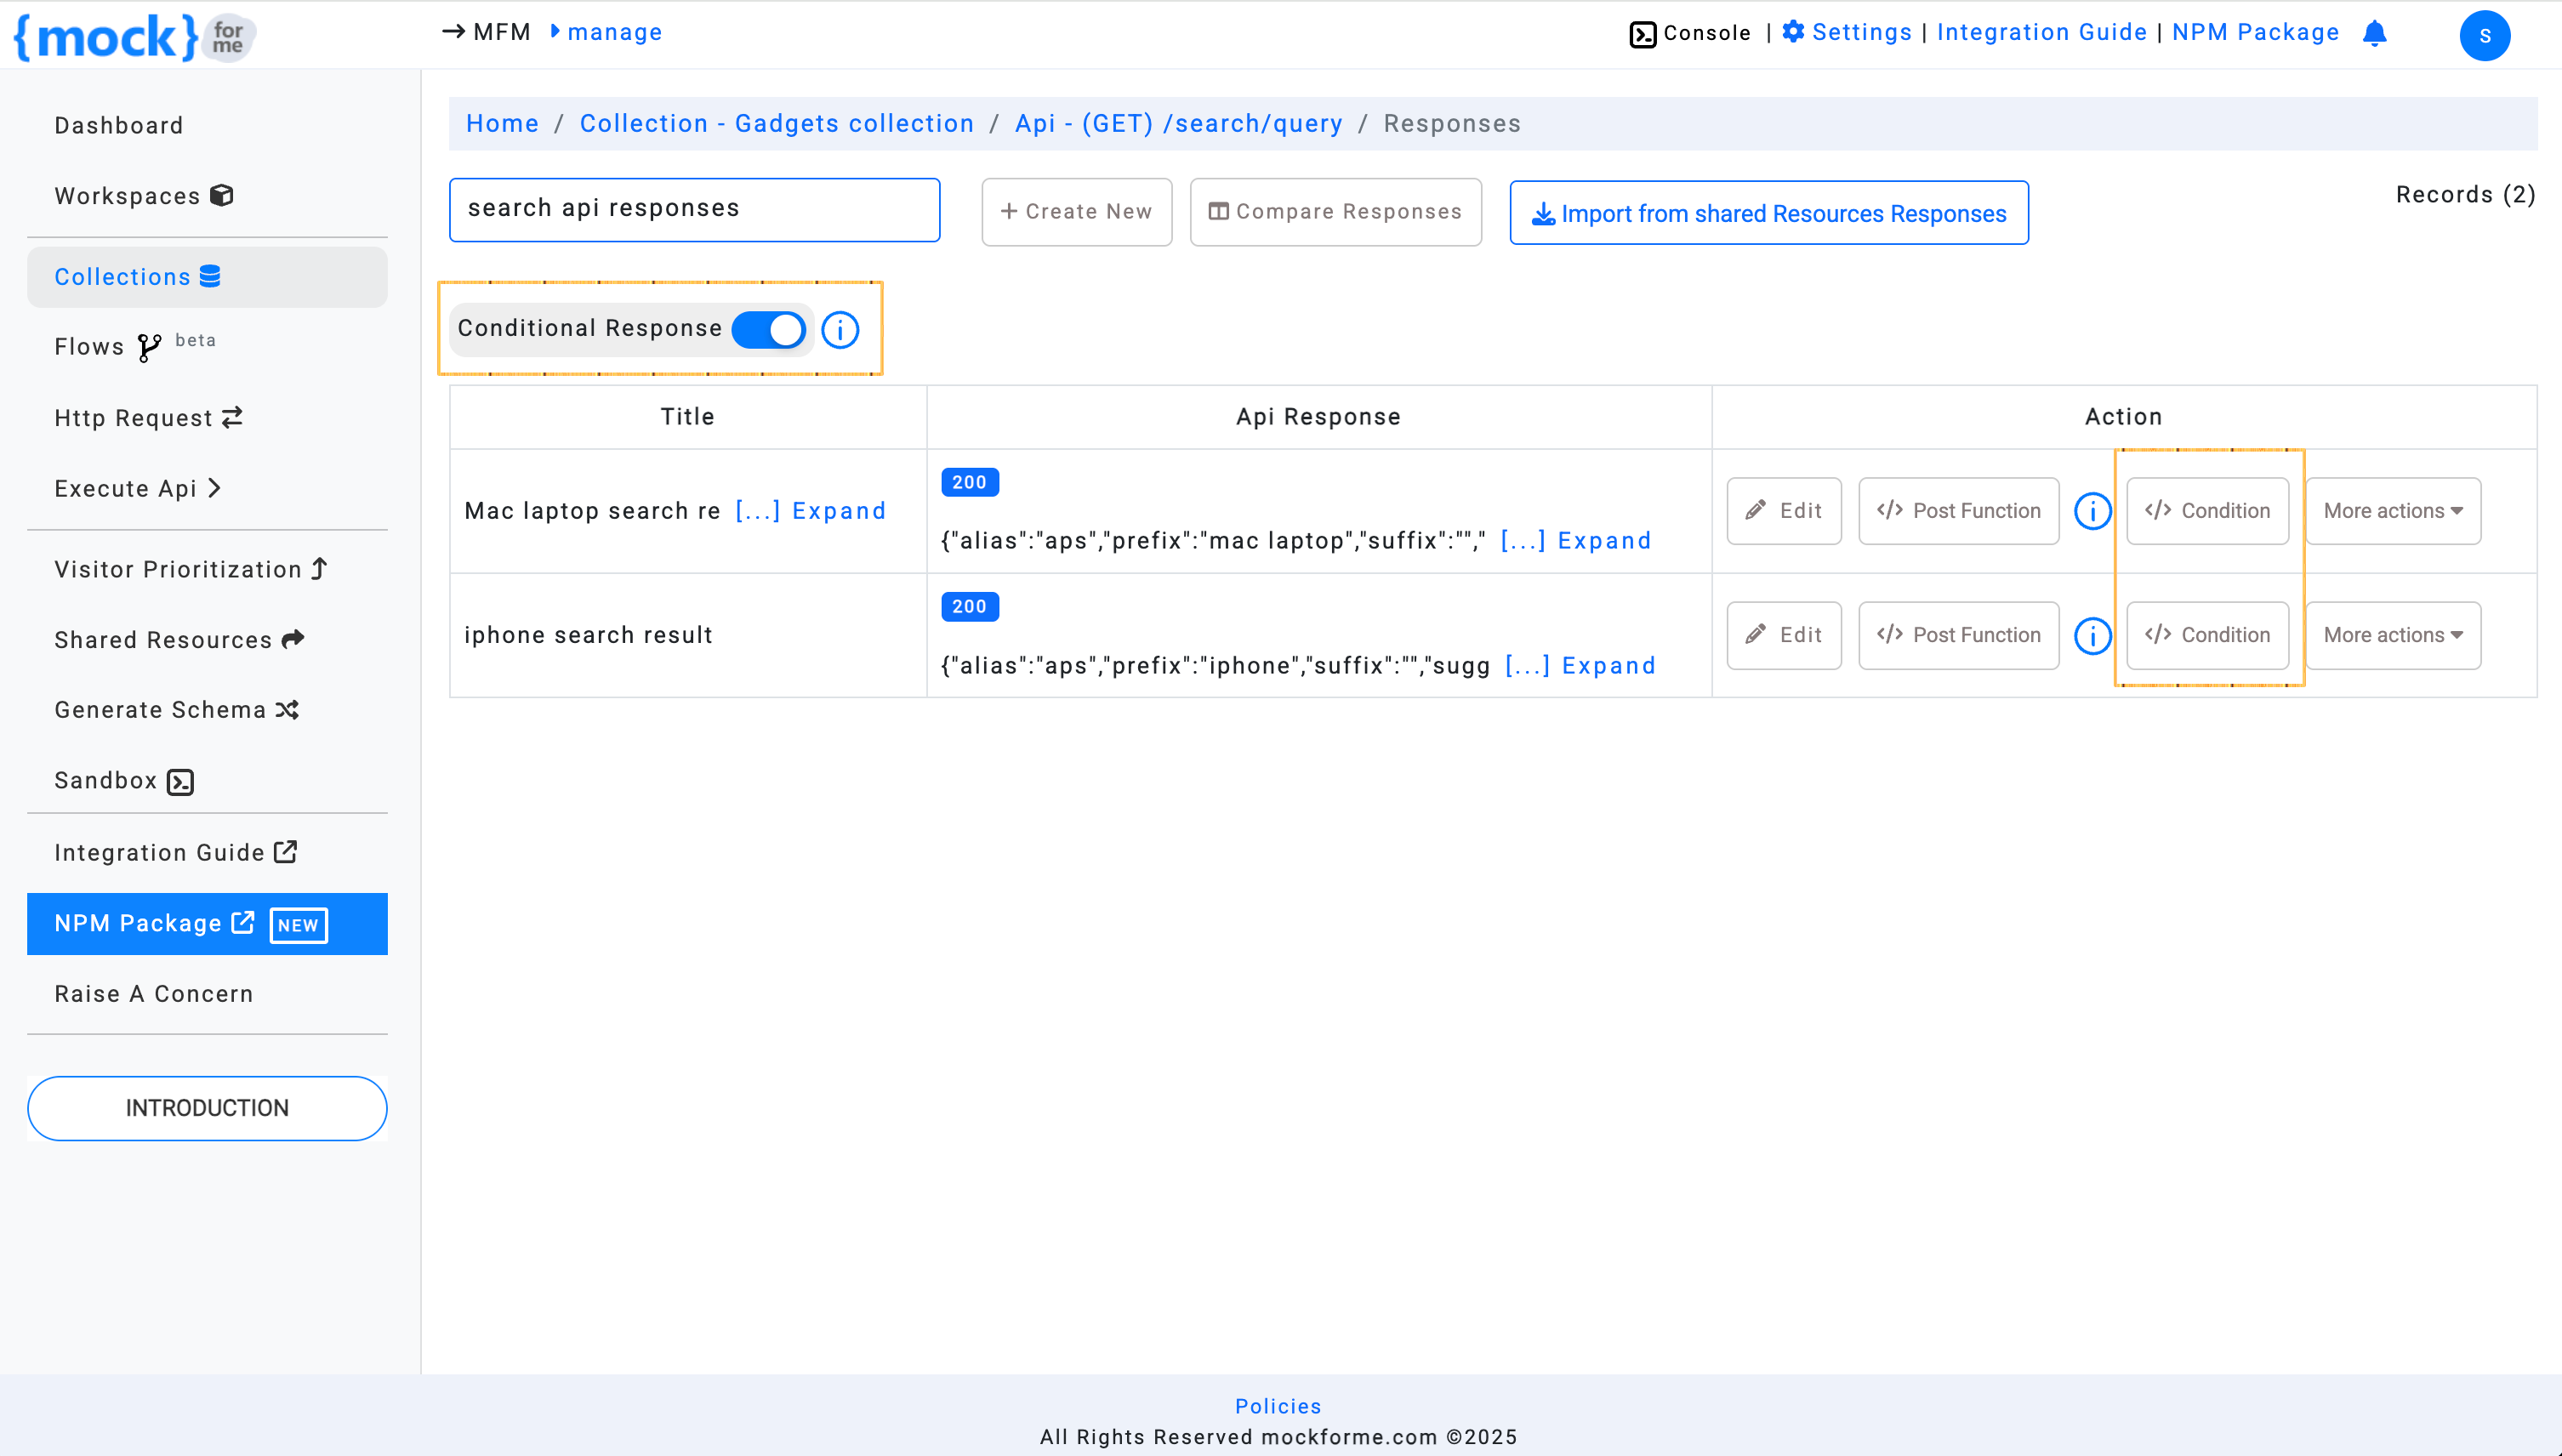Open More actions dropdown for iphone row
The width and height of the screenshot is (2562, 1456).
coord(2392,635)
